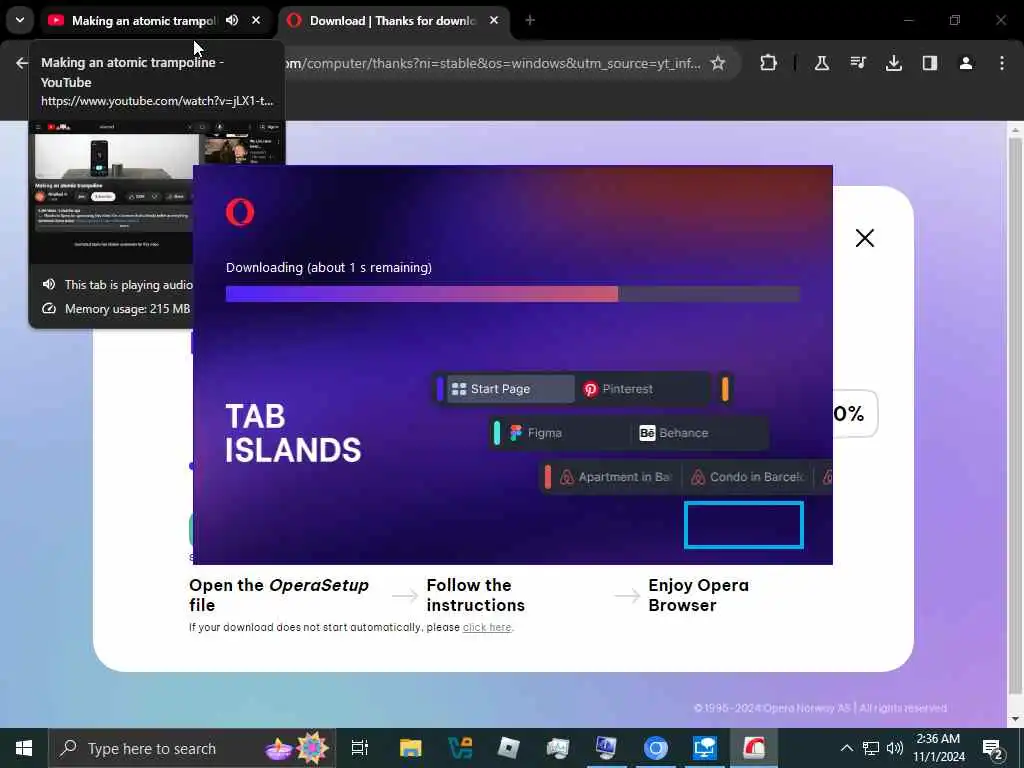Open the media controls icon in toolbar

[x=858, y=63]
